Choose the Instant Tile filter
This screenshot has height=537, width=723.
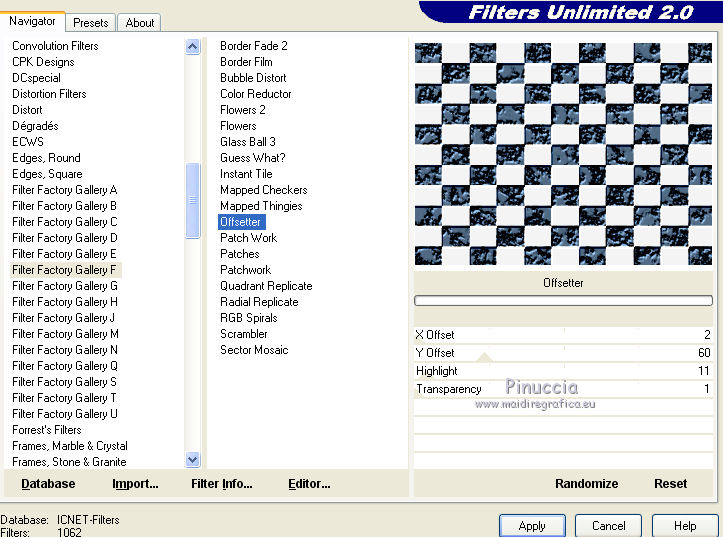pos(246,174)
